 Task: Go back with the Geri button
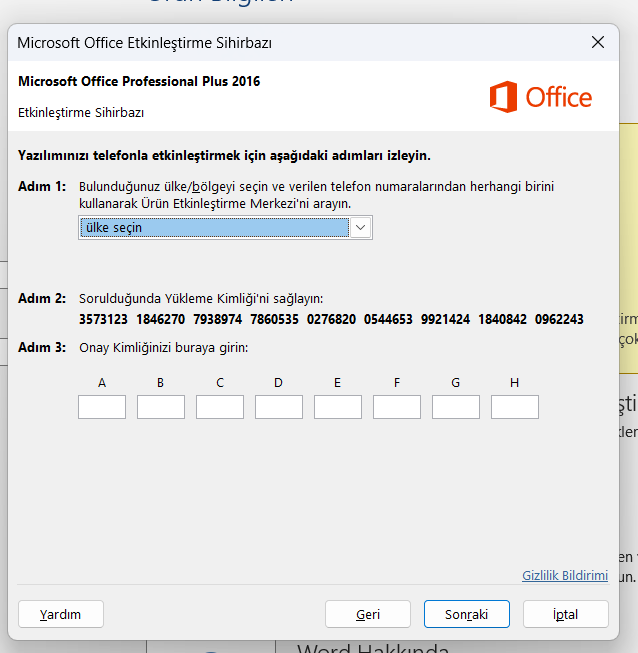368,614
